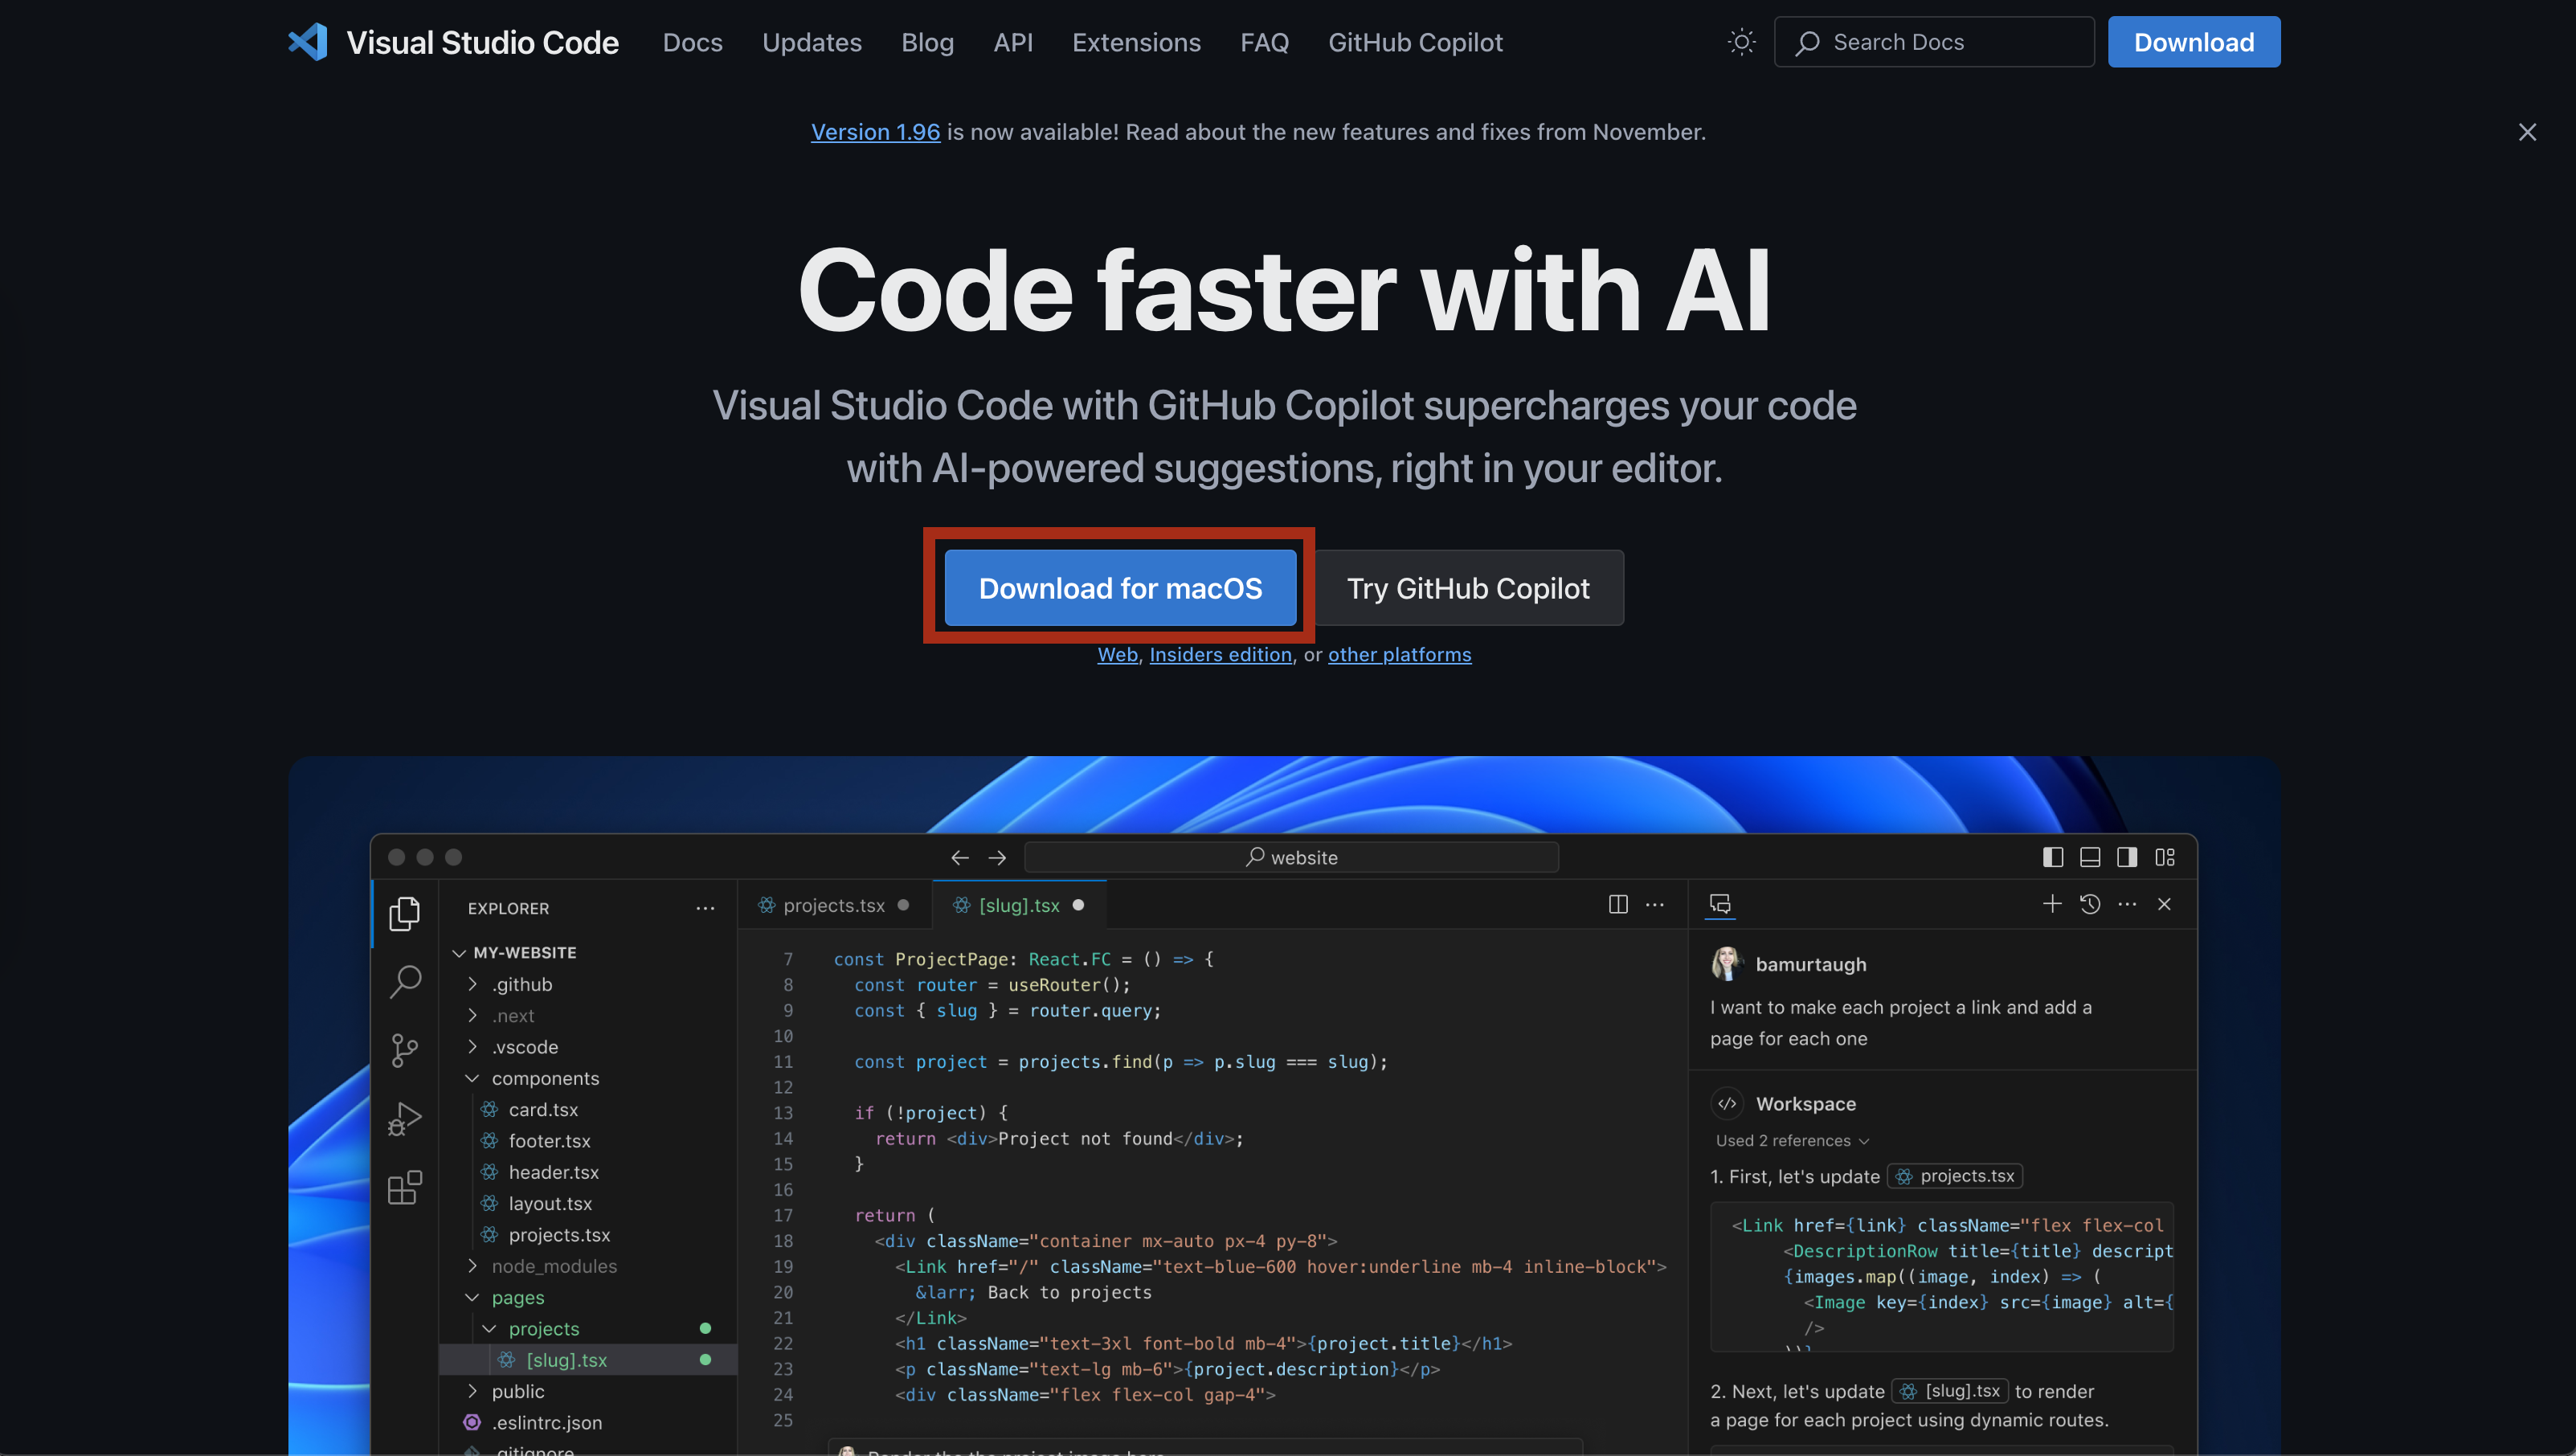
Task: Open the Extensions nav item
Action: tap(1136, 42)
